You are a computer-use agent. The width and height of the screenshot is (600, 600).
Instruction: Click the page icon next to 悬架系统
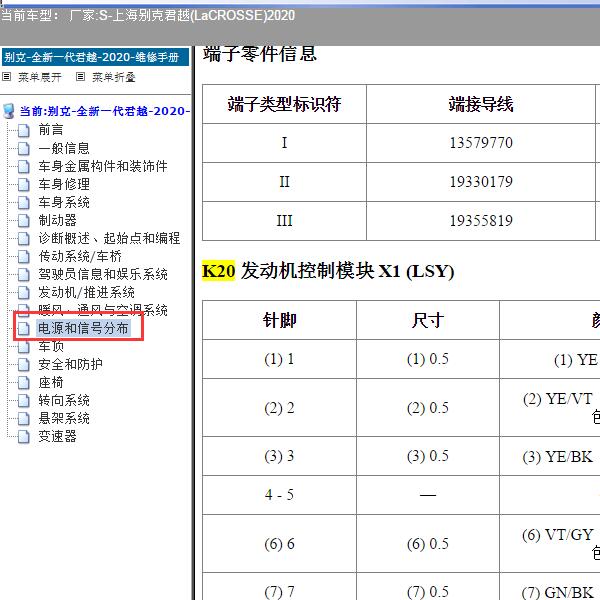point(24,418)
